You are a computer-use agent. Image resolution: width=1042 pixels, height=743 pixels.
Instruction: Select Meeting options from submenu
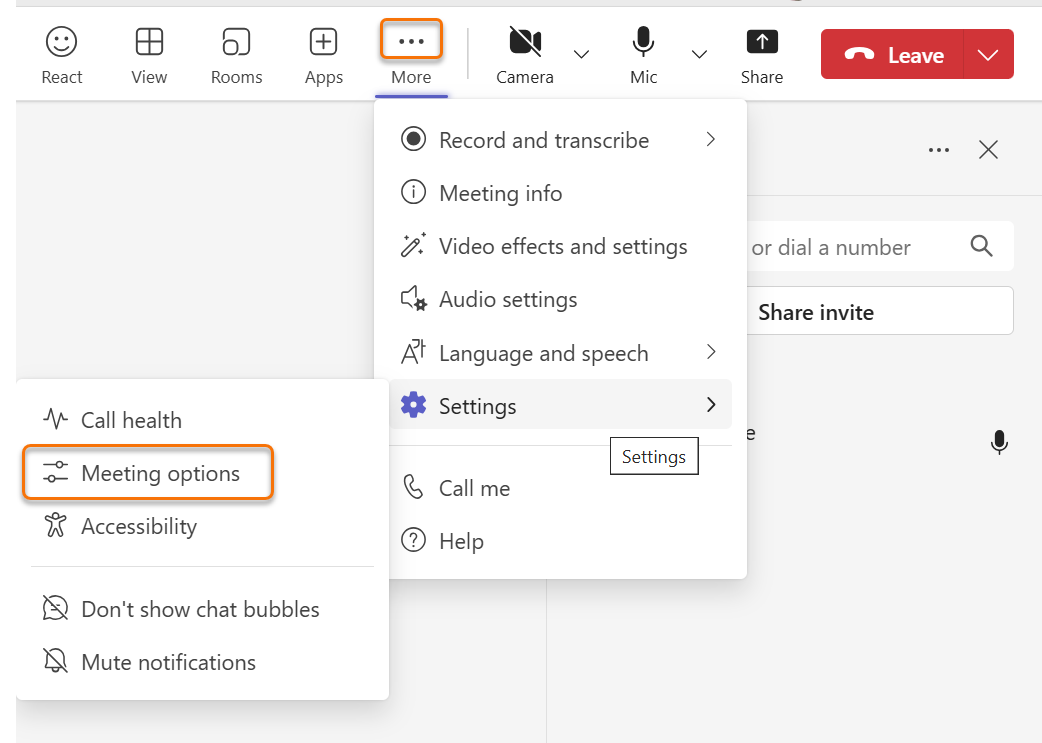click(x=160, y=473)
